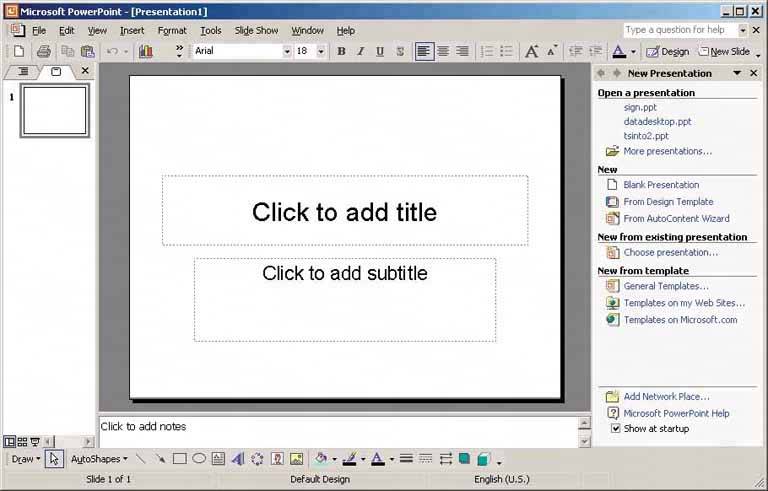Viewport: 768px width, 491px height.
Task: Select the Line drawing tool
Action: [141, 459]
